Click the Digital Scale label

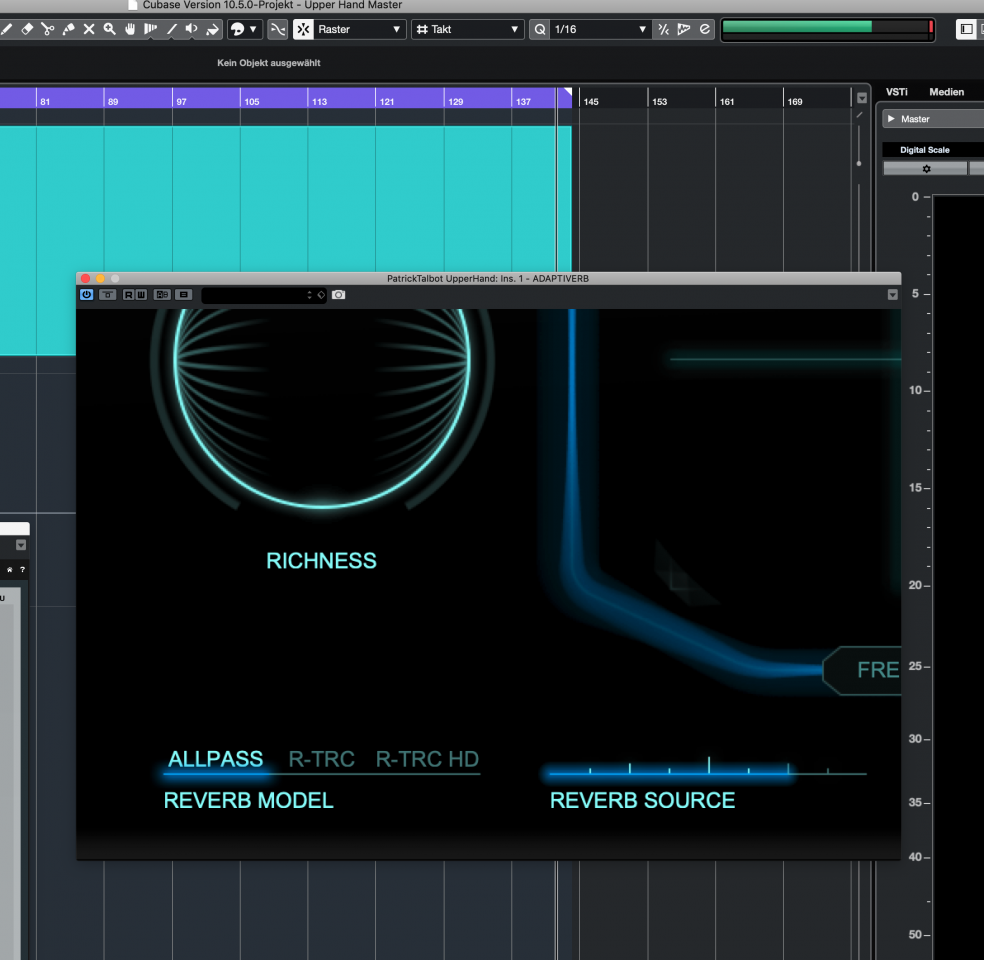click(x=924, y=150)
